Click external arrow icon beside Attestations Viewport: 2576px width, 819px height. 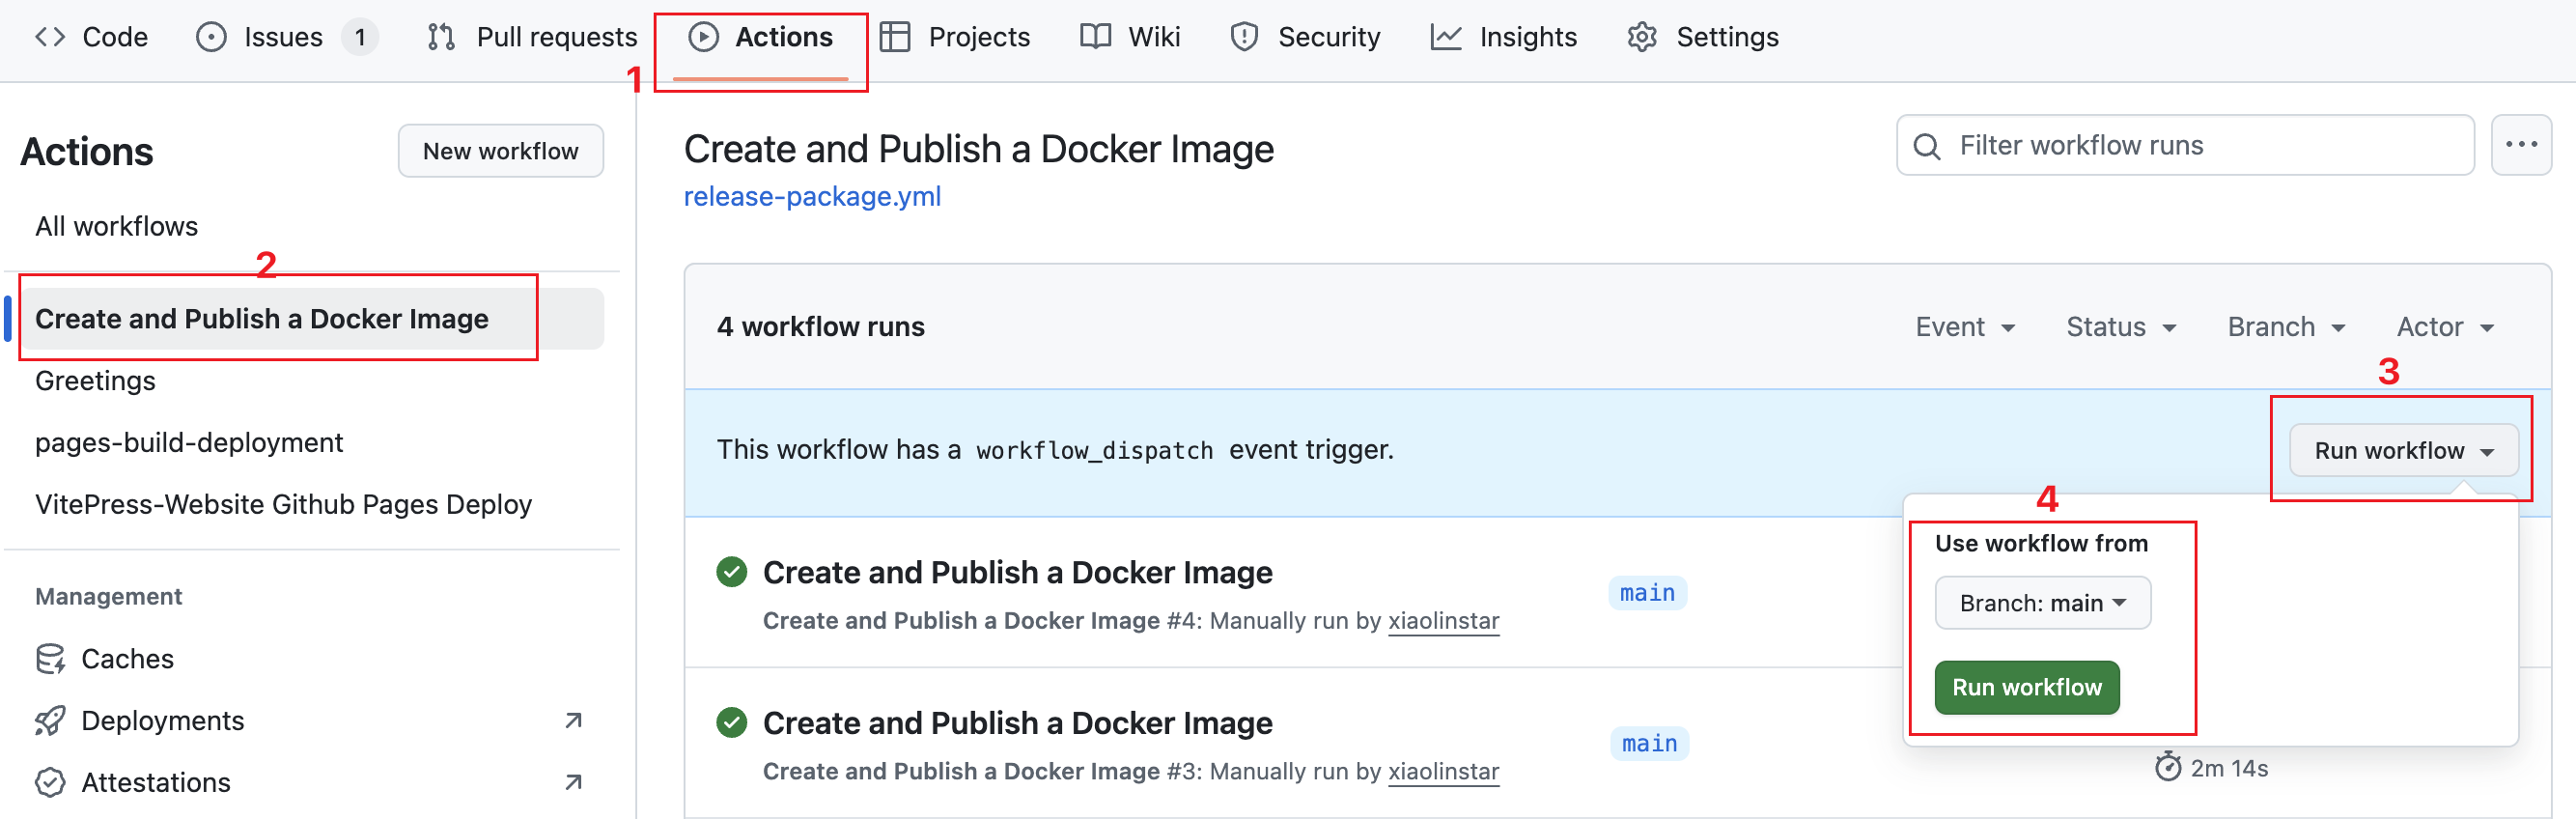point(573,782)
